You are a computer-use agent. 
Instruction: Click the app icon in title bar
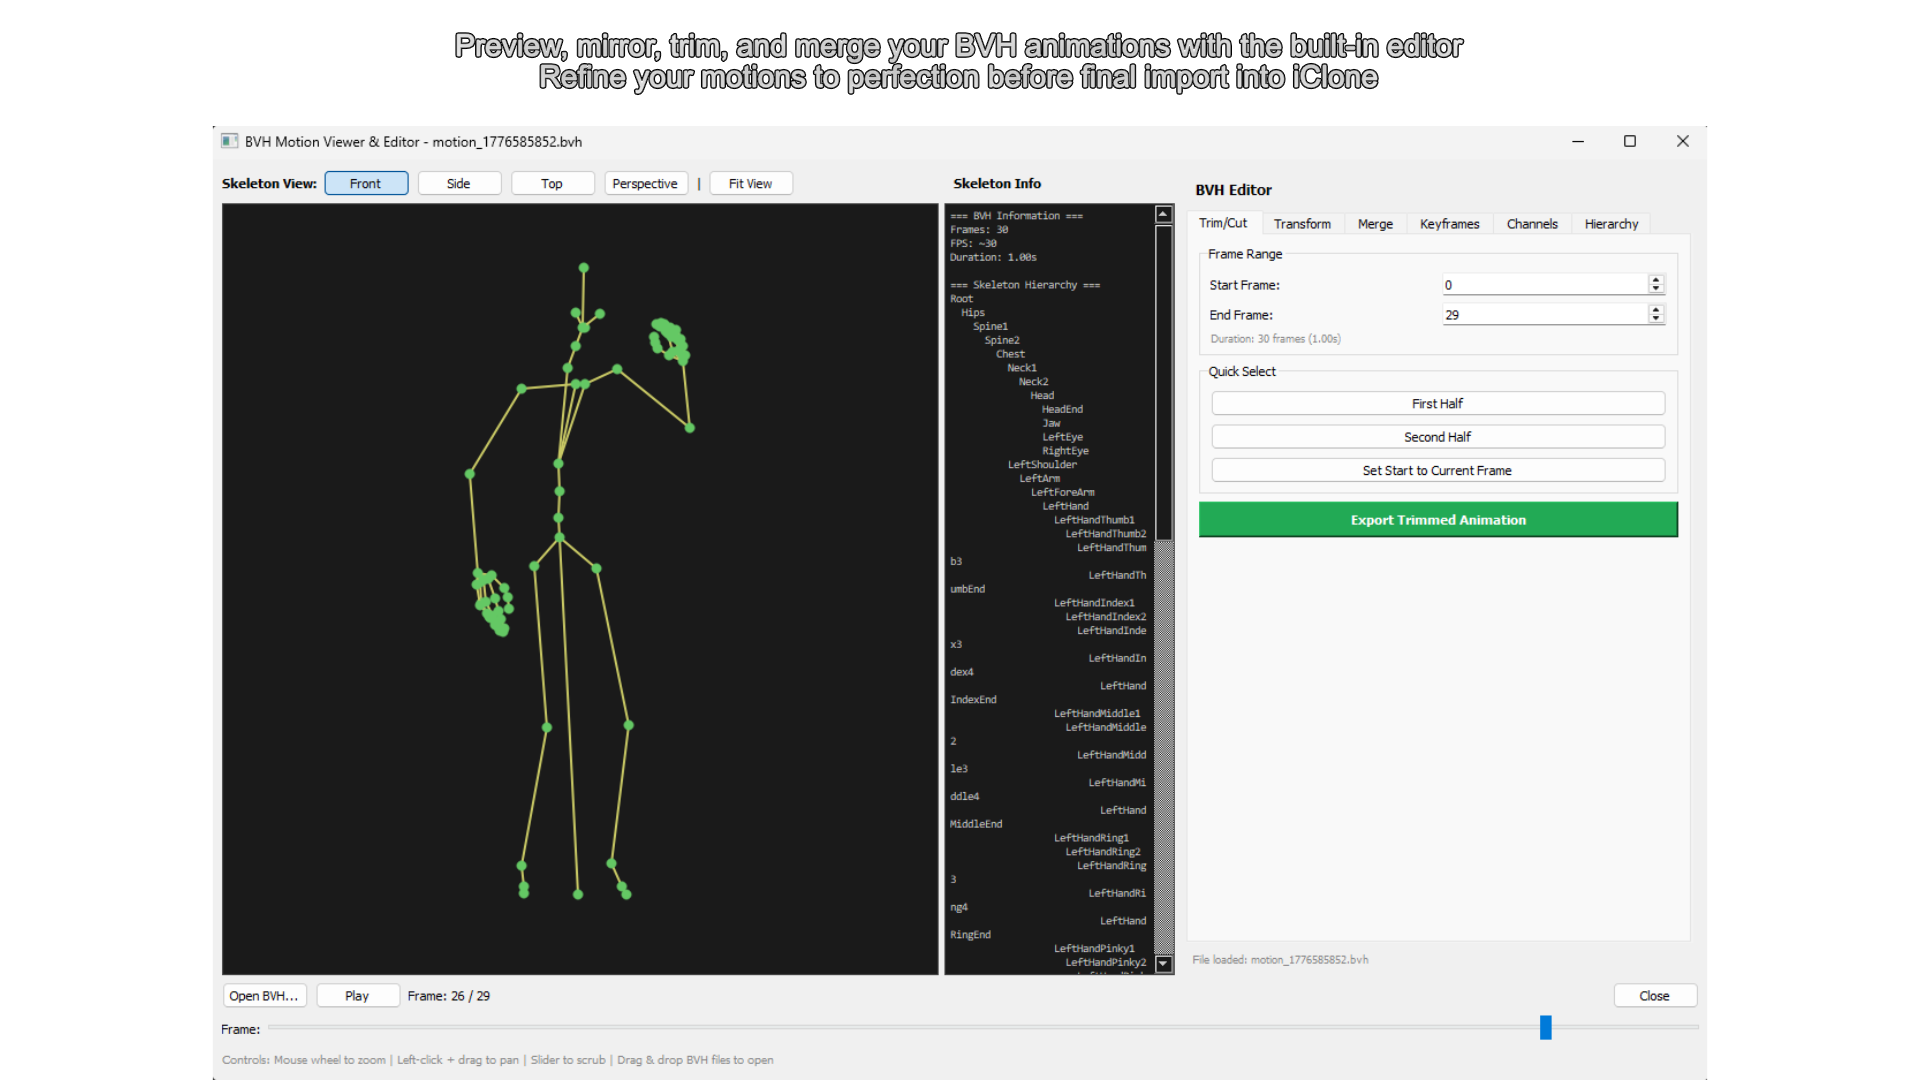230,141
